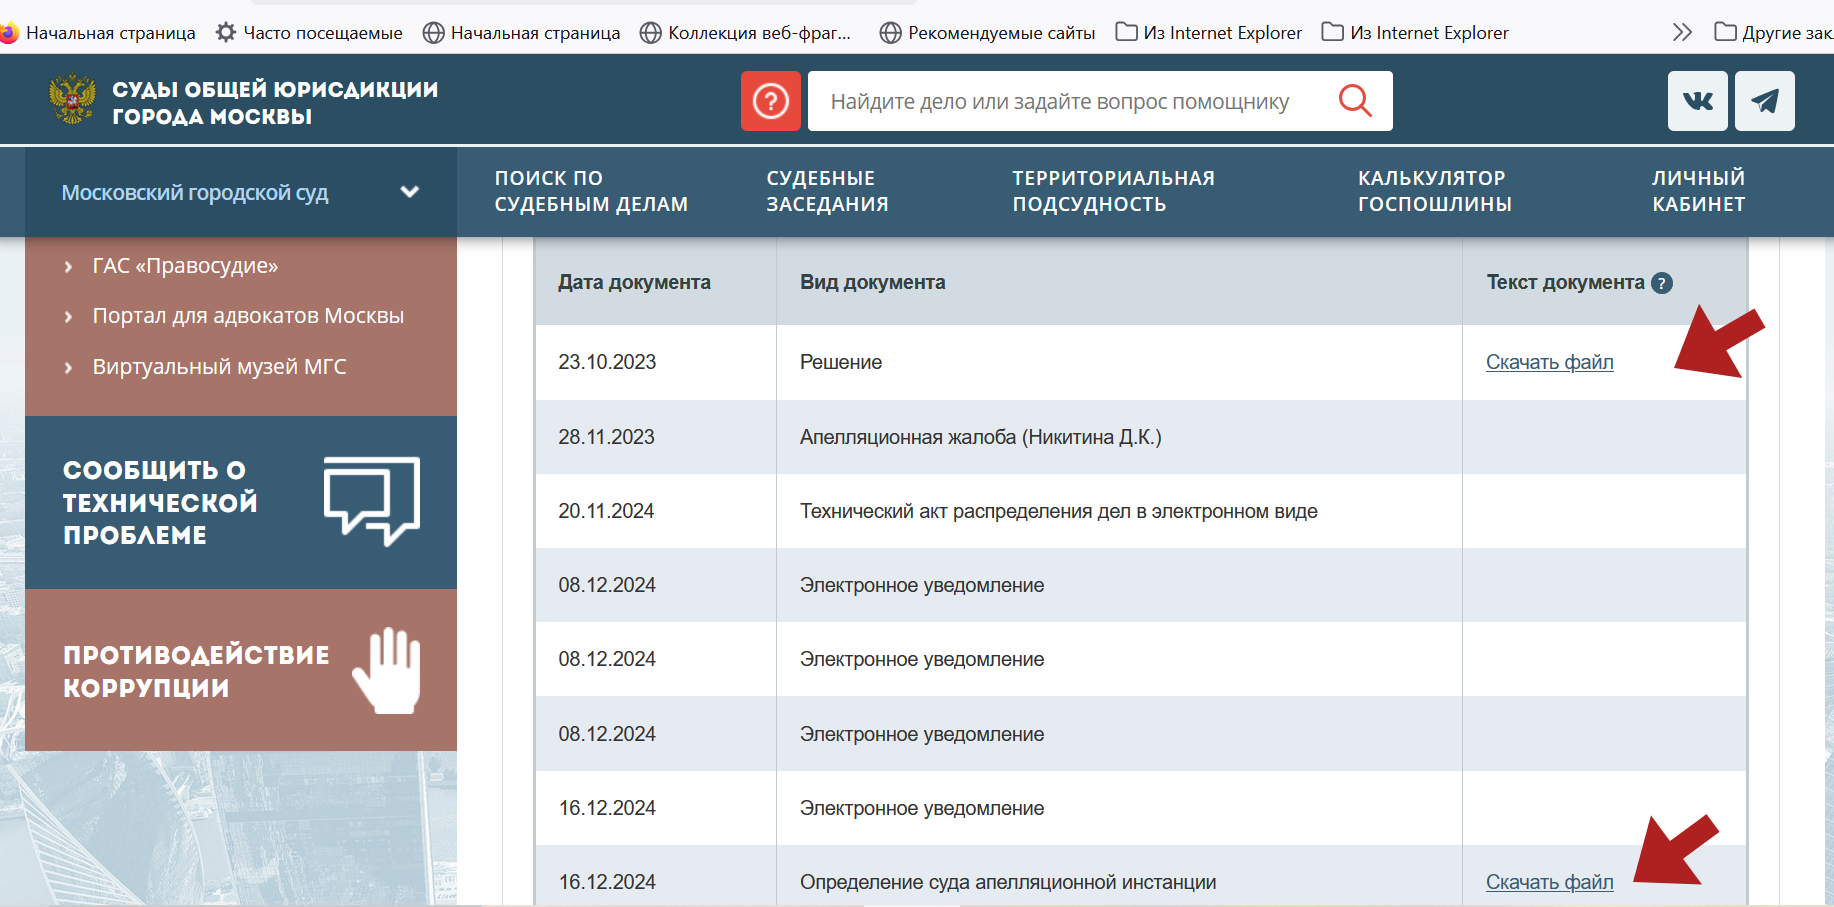Open the ГАС «Правосудие» sidebar link
The image size is (1834, 907).
pyautogui.click(x=185, y=265)
